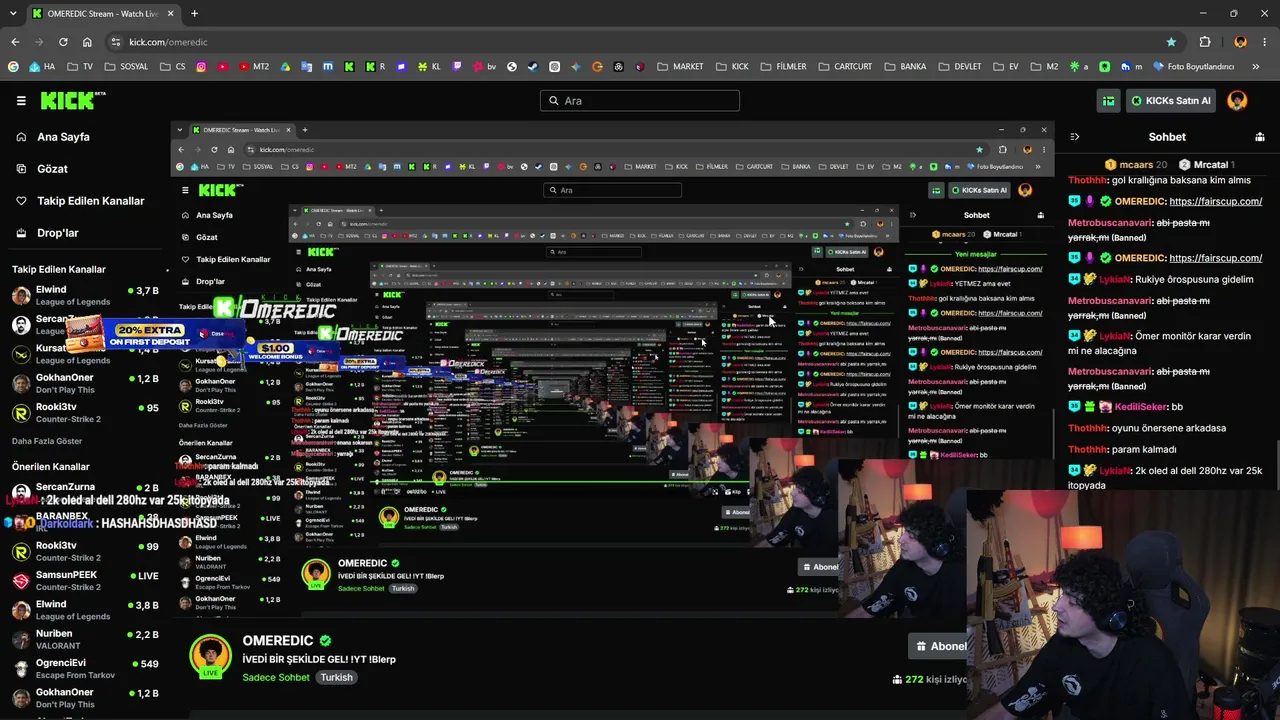Open the Kick bookmark labeled R

(x=376, y=67)
